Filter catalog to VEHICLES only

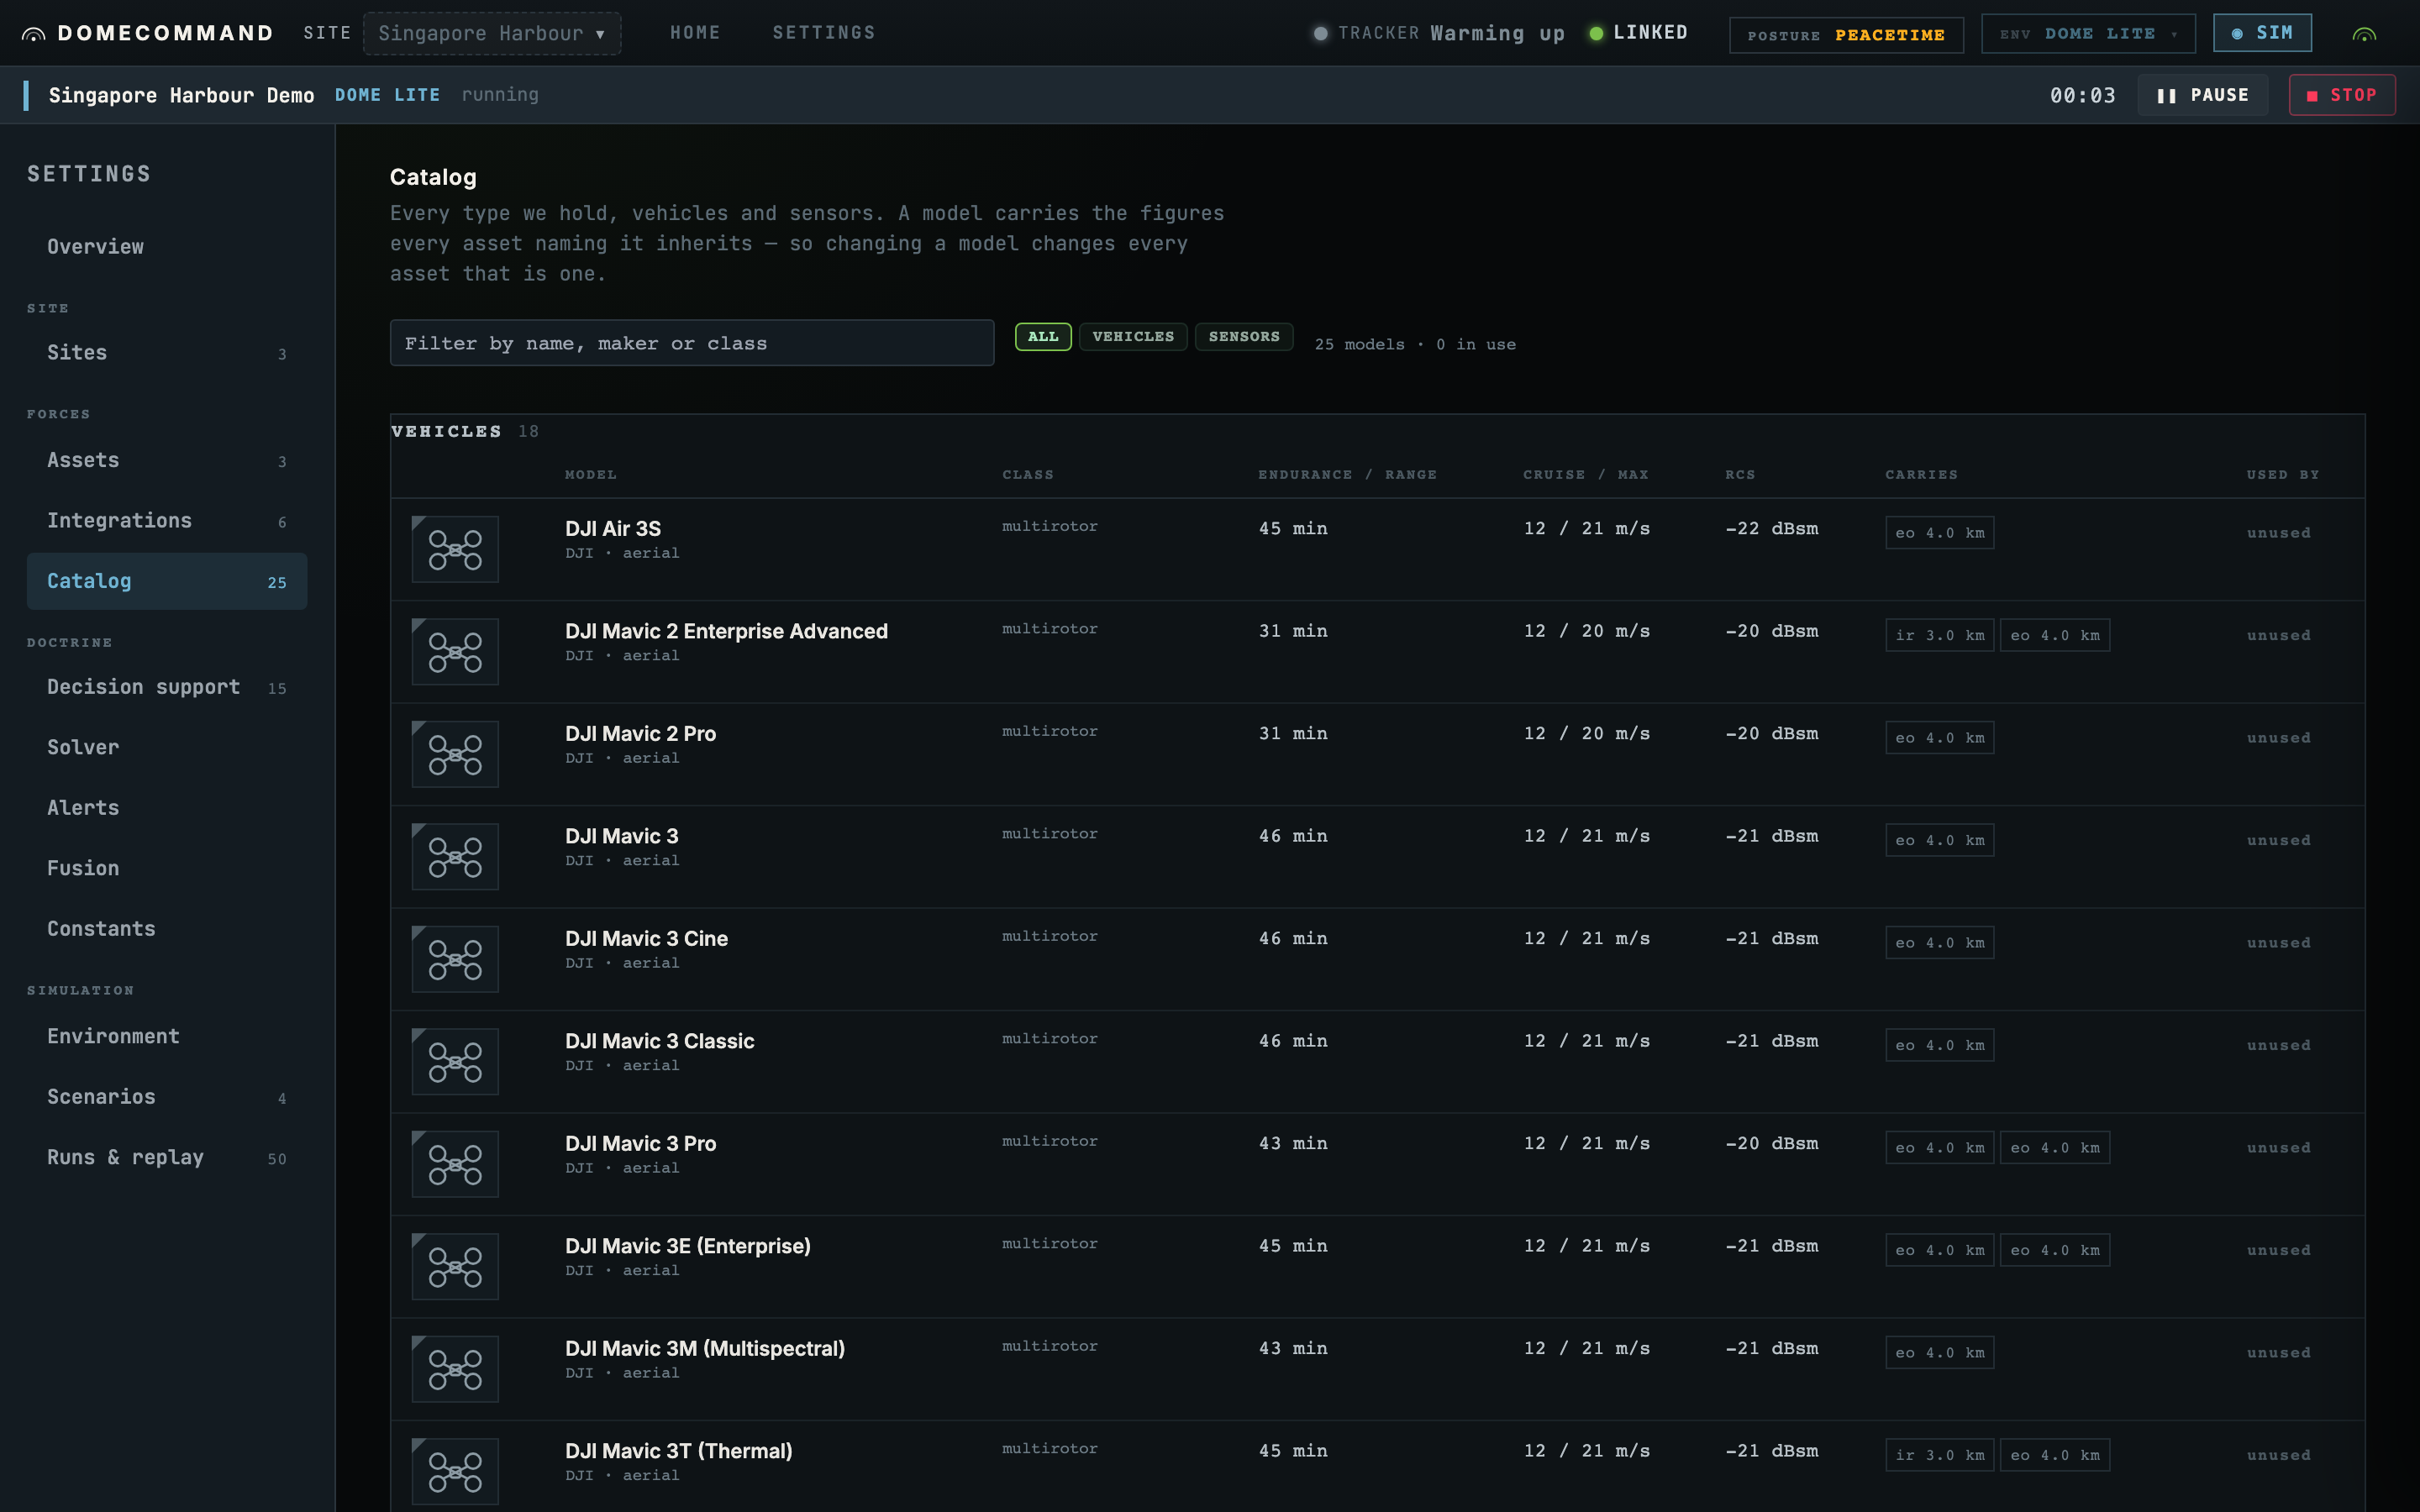pos(1133,337)
